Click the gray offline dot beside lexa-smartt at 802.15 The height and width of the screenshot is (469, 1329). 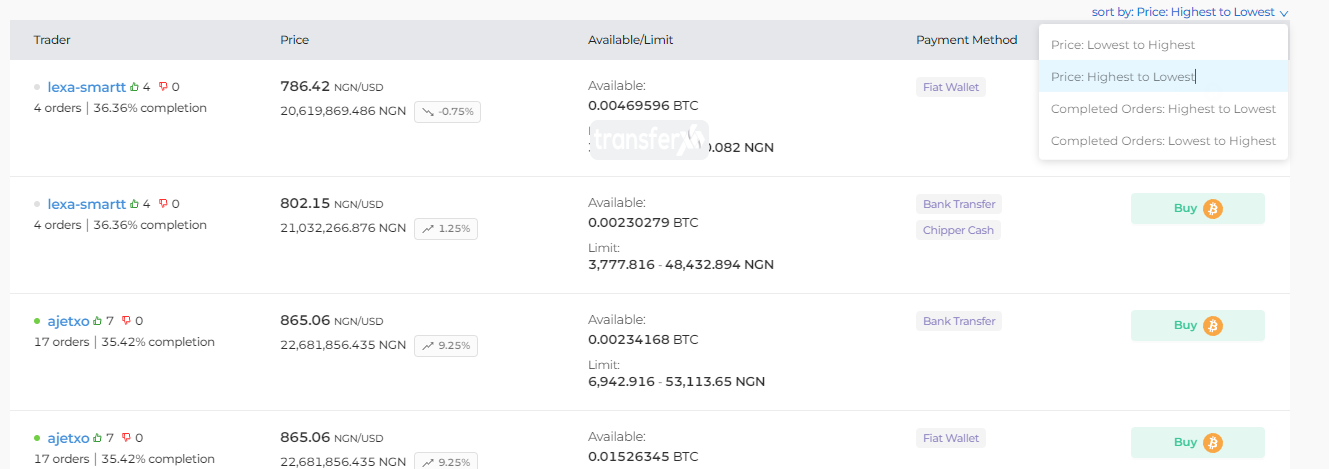[x=37, y=204]
